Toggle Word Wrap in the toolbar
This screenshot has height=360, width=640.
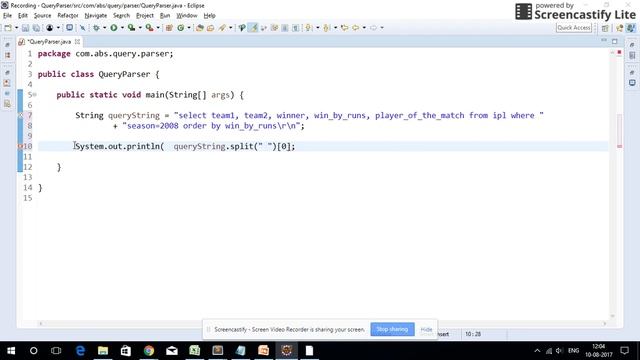click(x=275, y=28)
